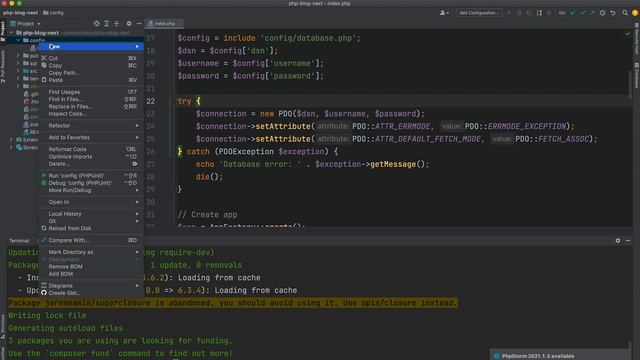Viewport: 640px width, 360px height.
Task: Click Git update project icon
Action: pyautogui.click(x=573, y=13)
